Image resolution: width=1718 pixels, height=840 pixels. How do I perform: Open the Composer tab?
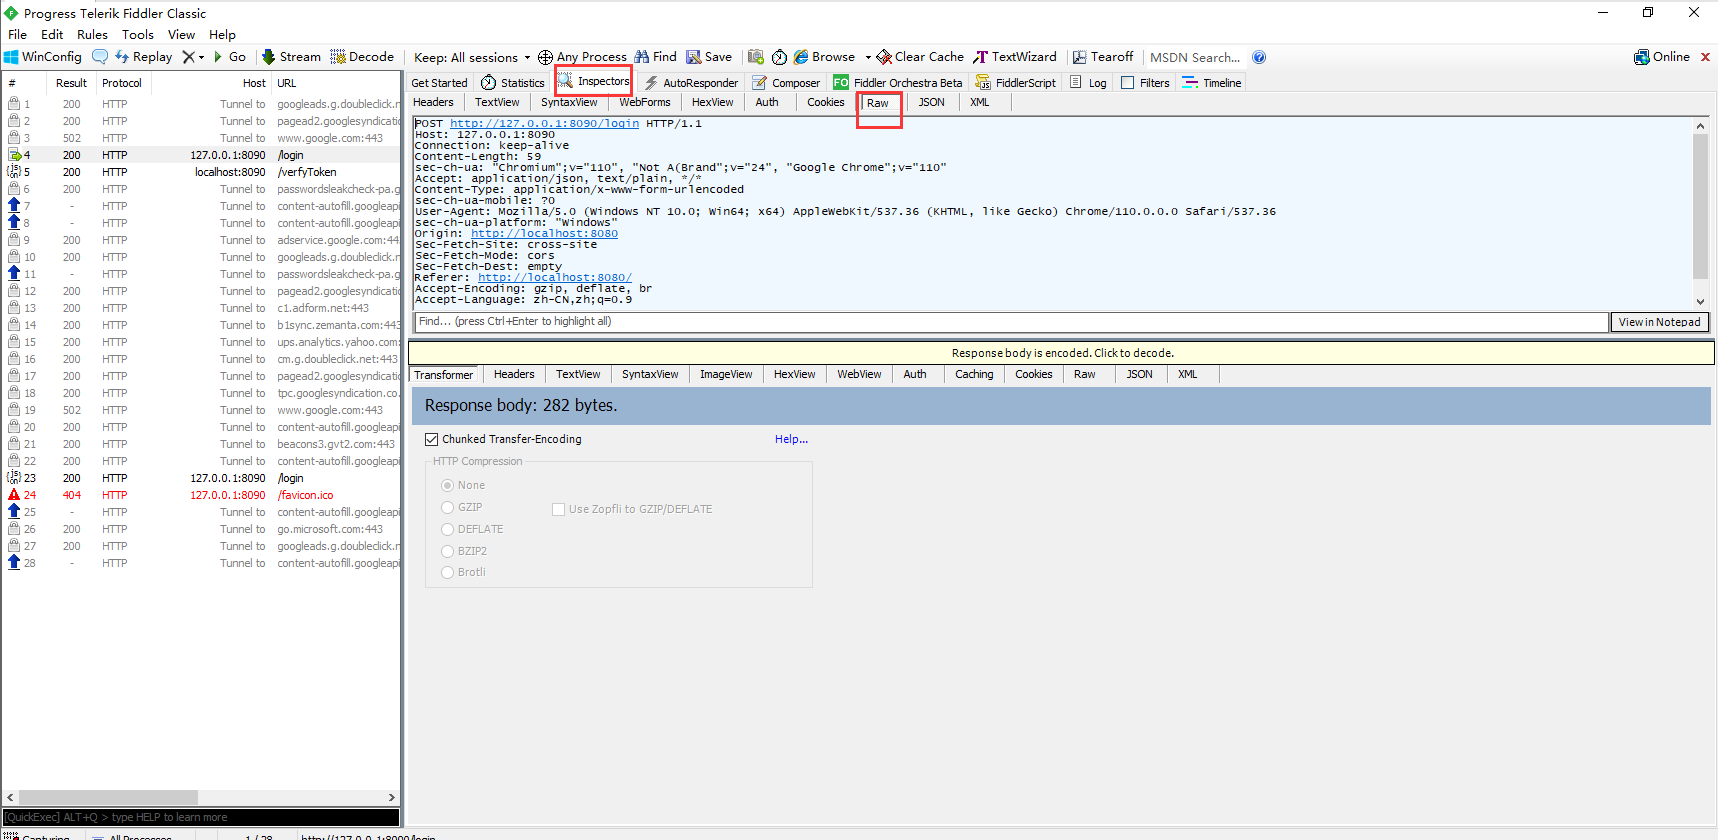pyautogui.click(x=786, y=83)
